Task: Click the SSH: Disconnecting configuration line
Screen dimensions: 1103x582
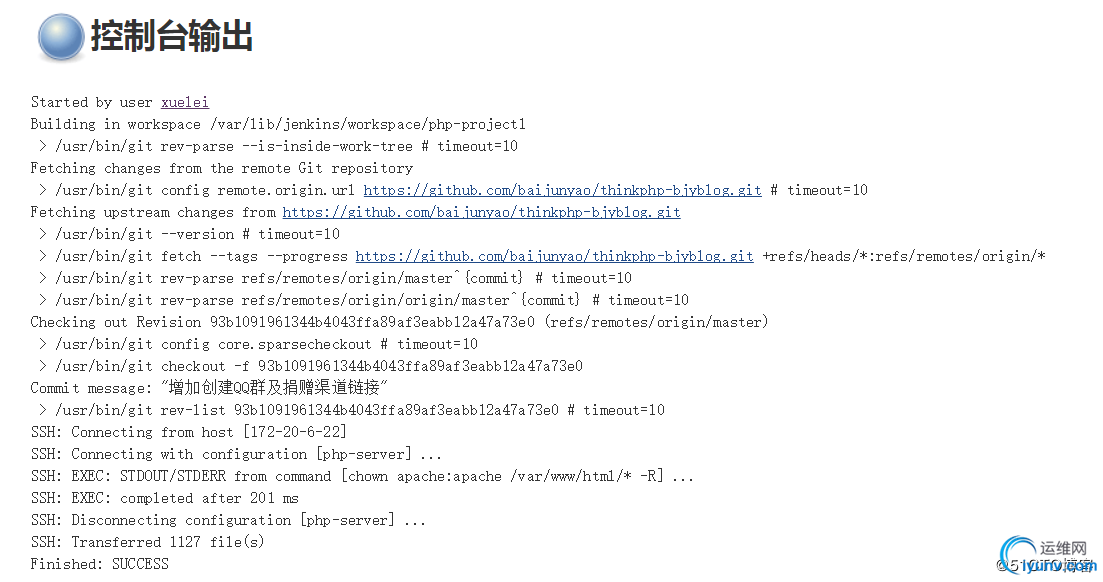Action: coord(228,520)
